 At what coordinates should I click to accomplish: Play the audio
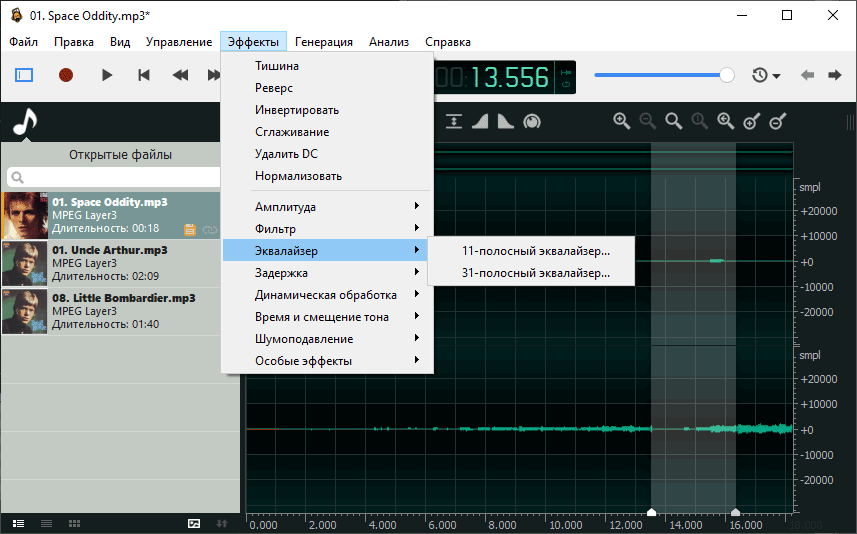pos(107,75)
